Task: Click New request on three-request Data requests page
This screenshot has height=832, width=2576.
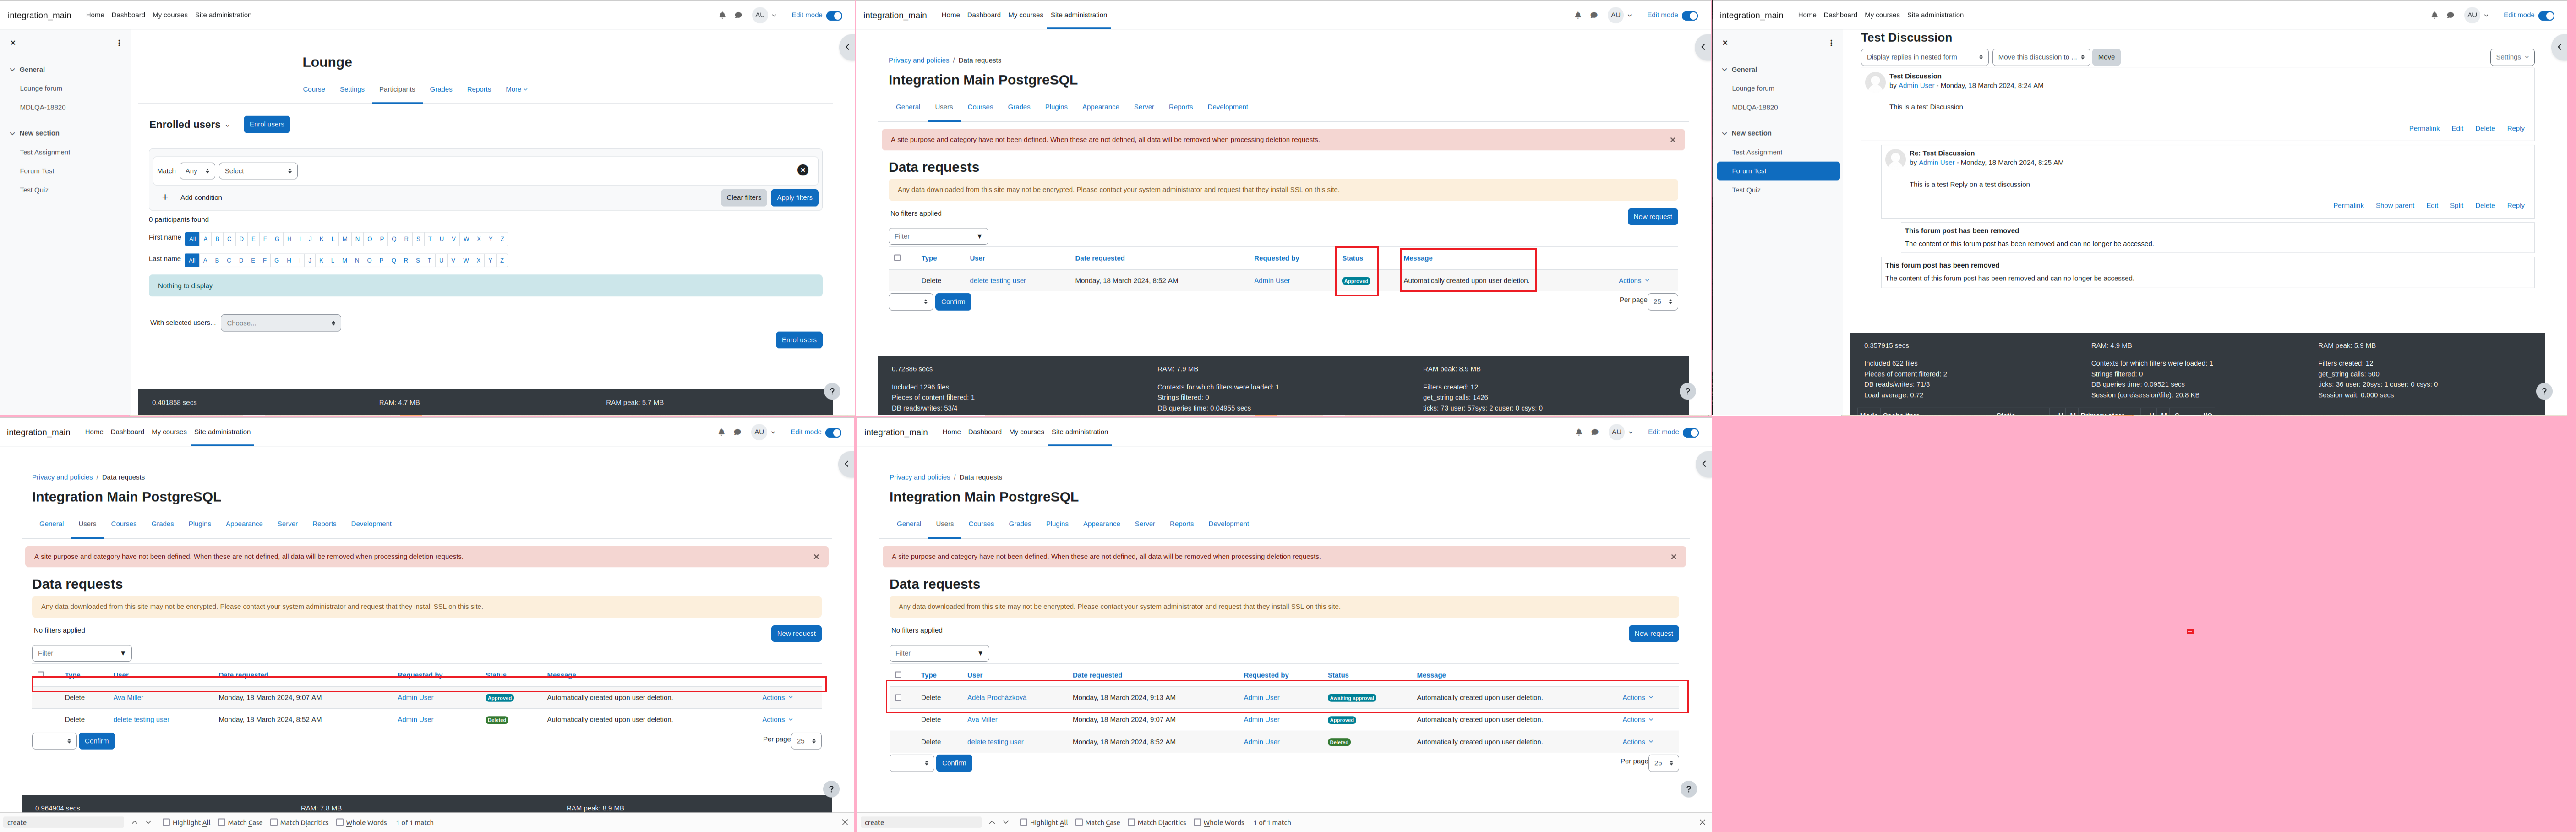Action: (x=1653, y=633)
